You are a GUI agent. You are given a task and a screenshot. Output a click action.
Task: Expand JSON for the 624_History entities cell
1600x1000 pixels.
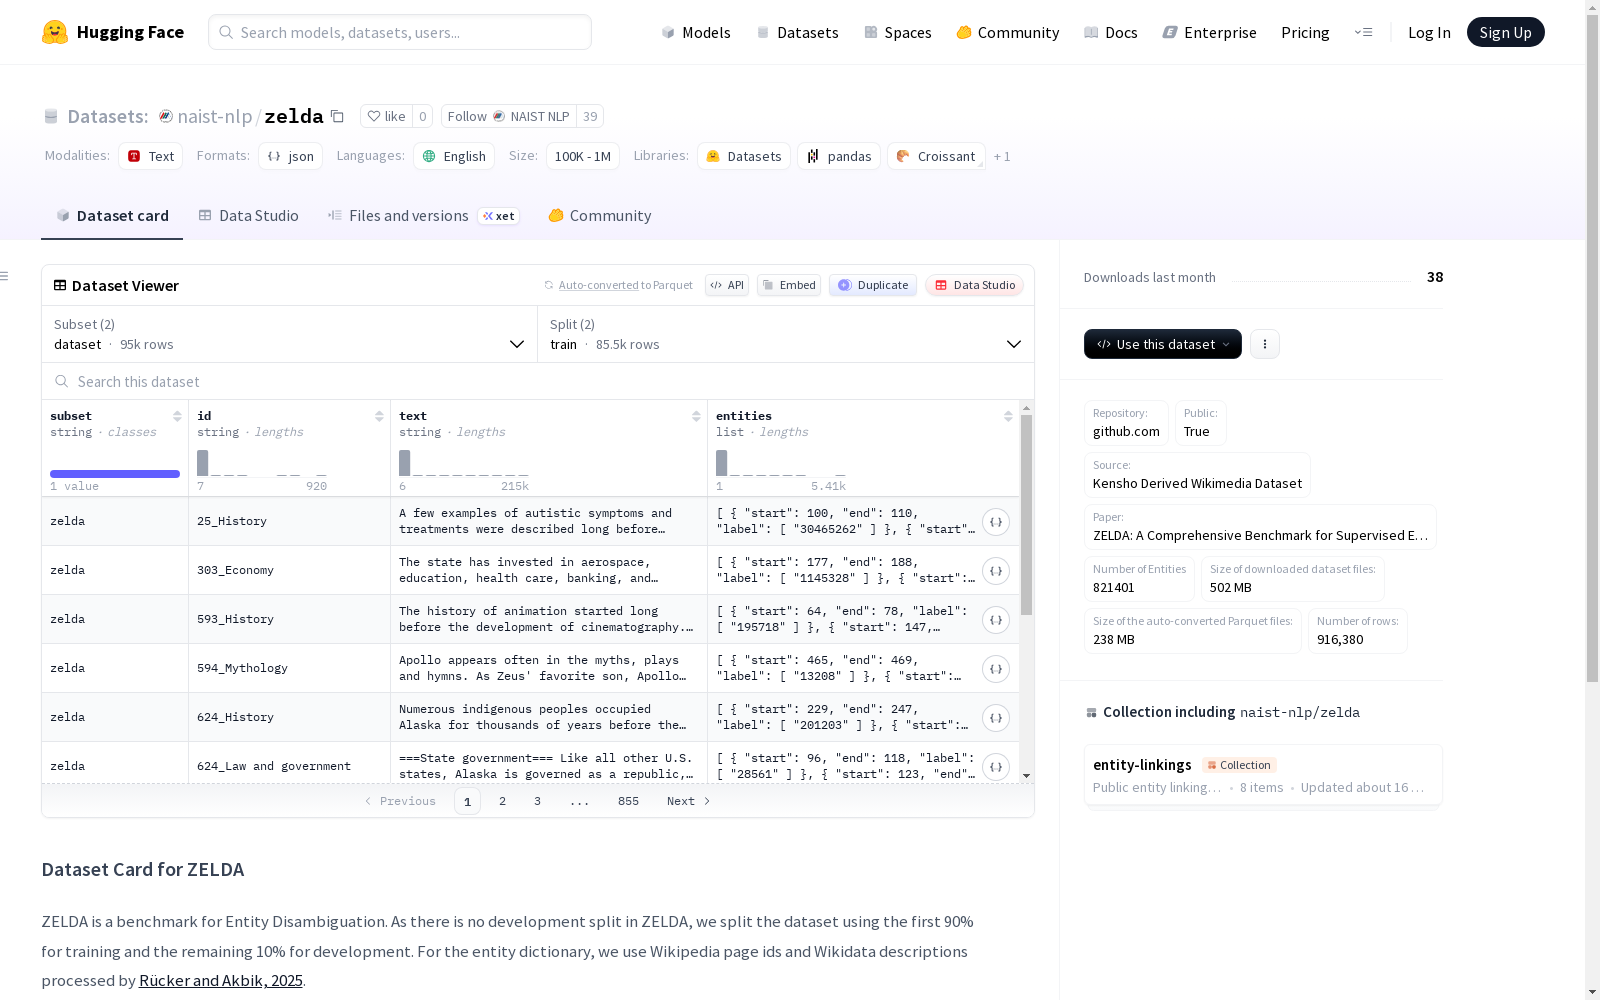996,718
